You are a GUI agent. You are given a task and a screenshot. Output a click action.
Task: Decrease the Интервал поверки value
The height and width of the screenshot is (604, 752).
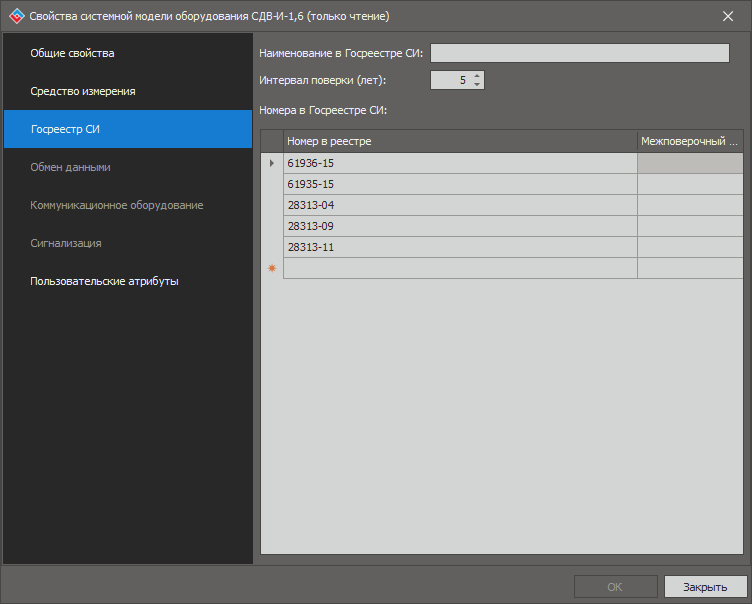[477, 84]
